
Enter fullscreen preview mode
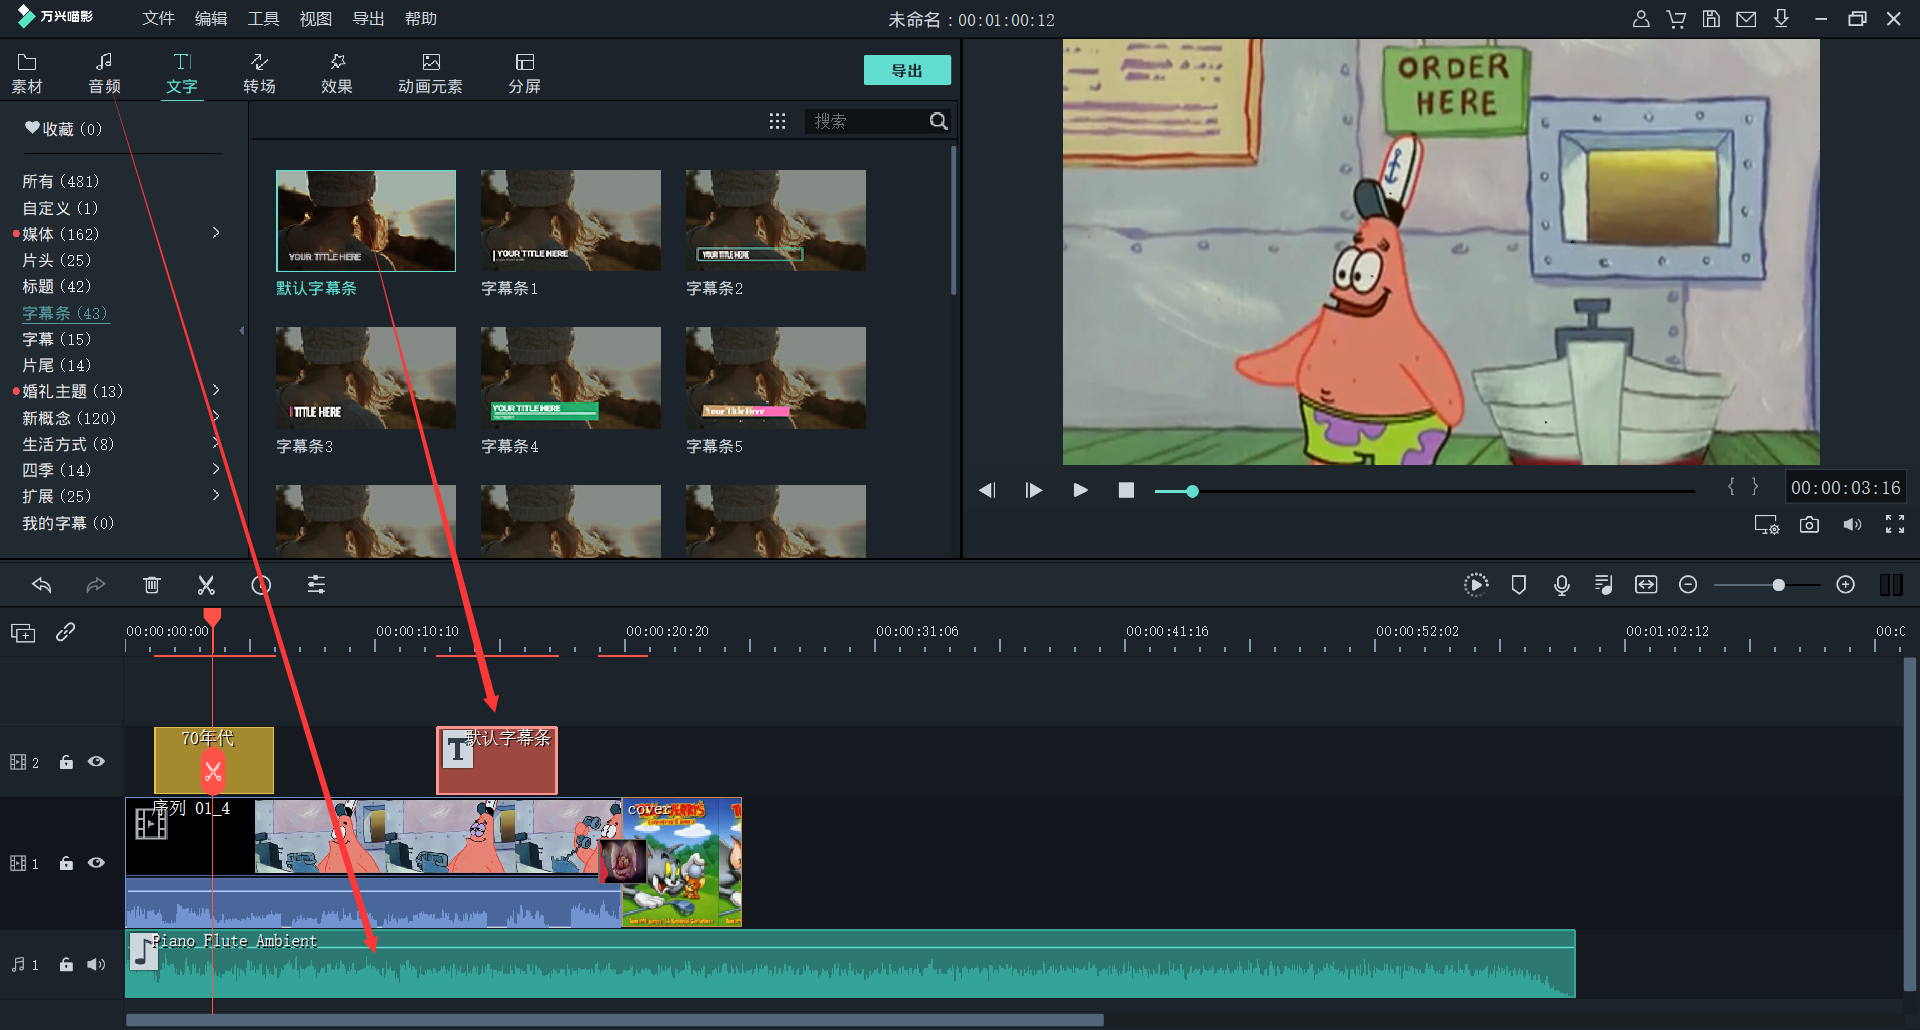click(1894, 525)
